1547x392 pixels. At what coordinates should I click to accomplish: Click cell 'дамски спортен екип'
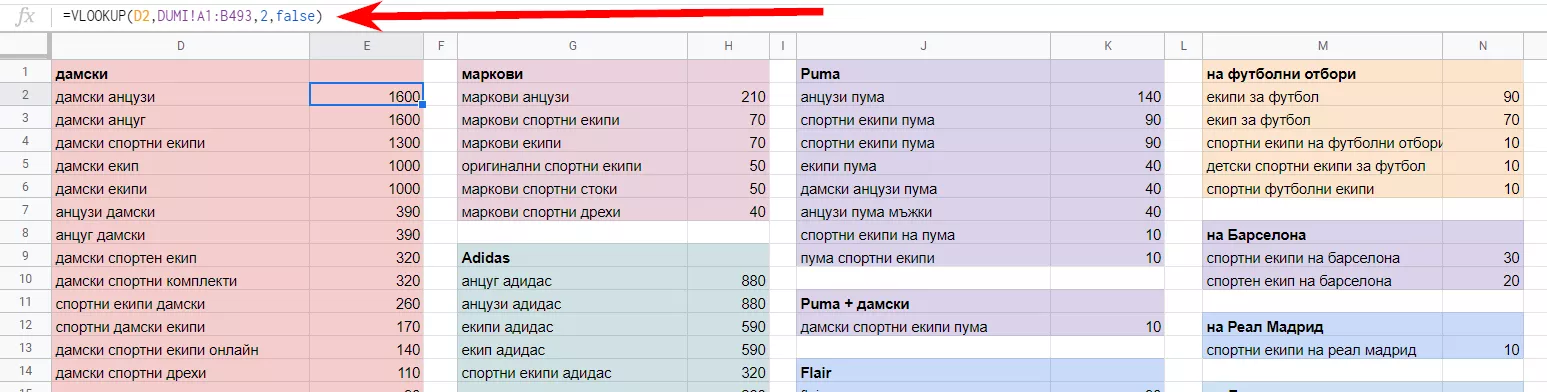pos(180,258)
